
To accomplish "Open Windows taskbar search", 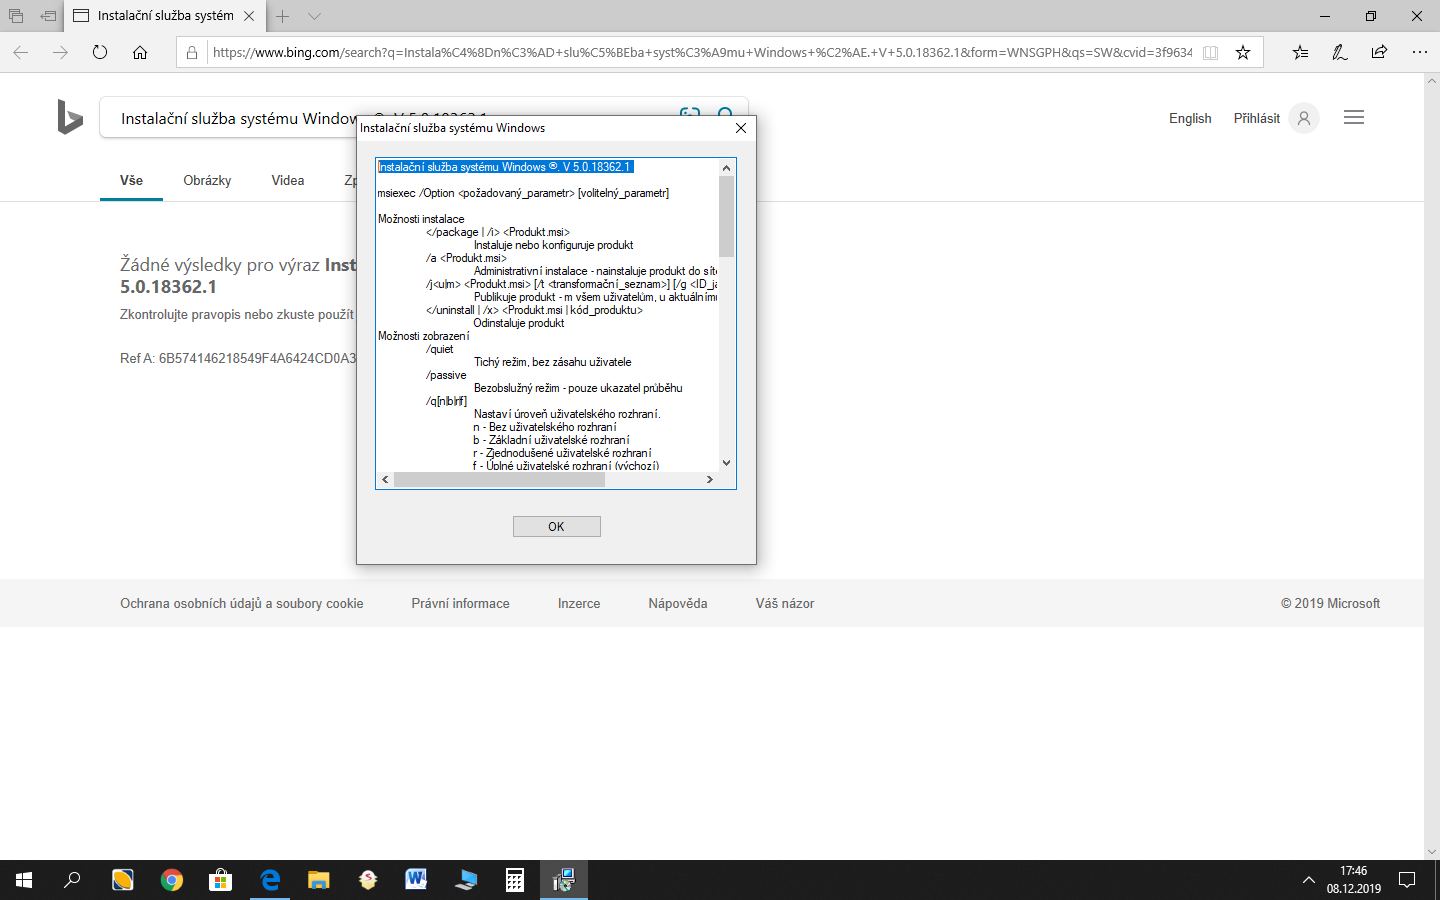I will (x=72, y=880).
